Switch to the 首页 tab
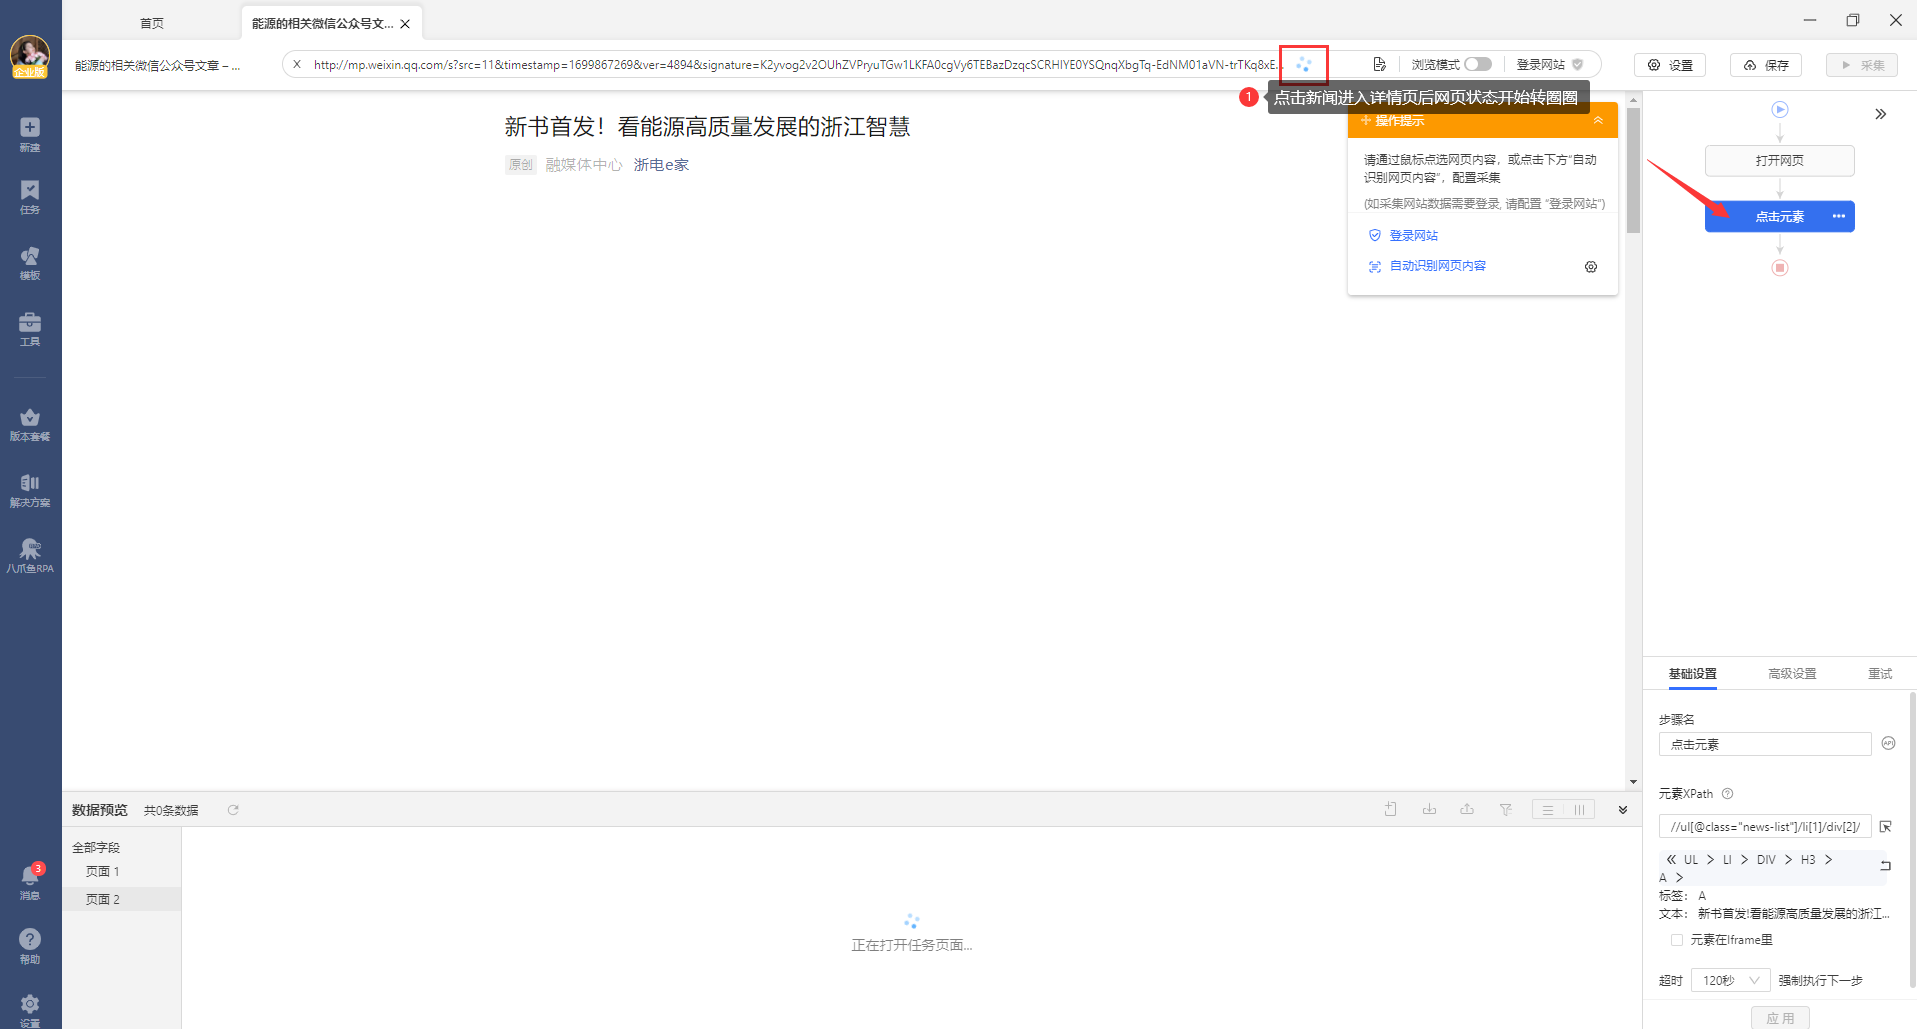 (x=152, y=23)
